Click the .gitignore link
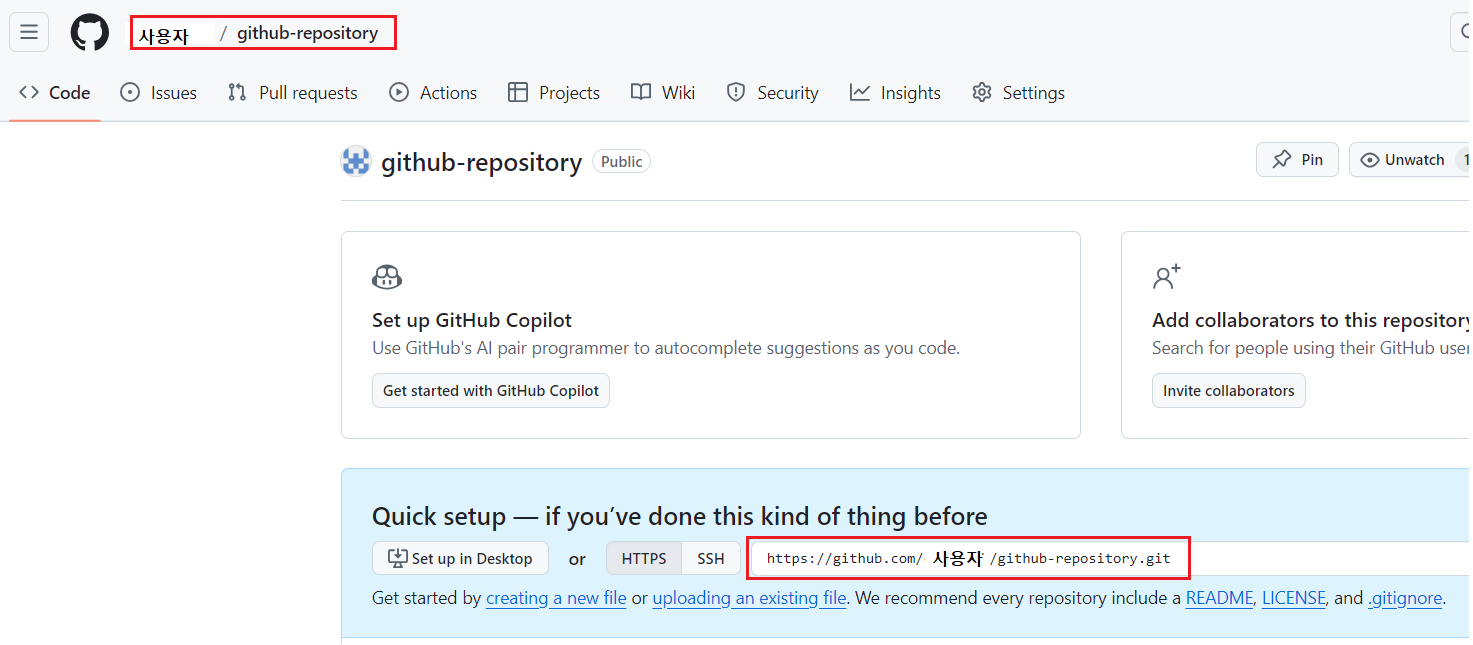 pos(1405,598)
